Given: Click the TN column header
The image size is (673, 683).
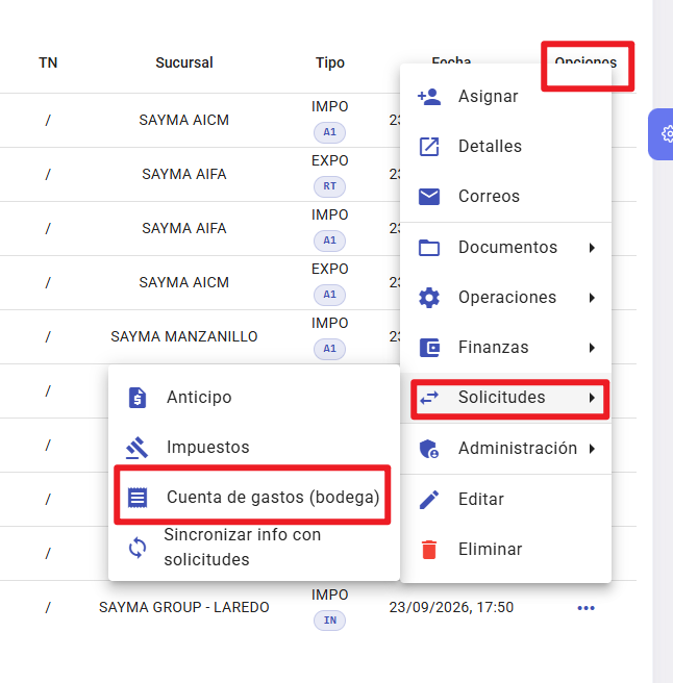Looking at the screenshot, I should click(48, 63).
